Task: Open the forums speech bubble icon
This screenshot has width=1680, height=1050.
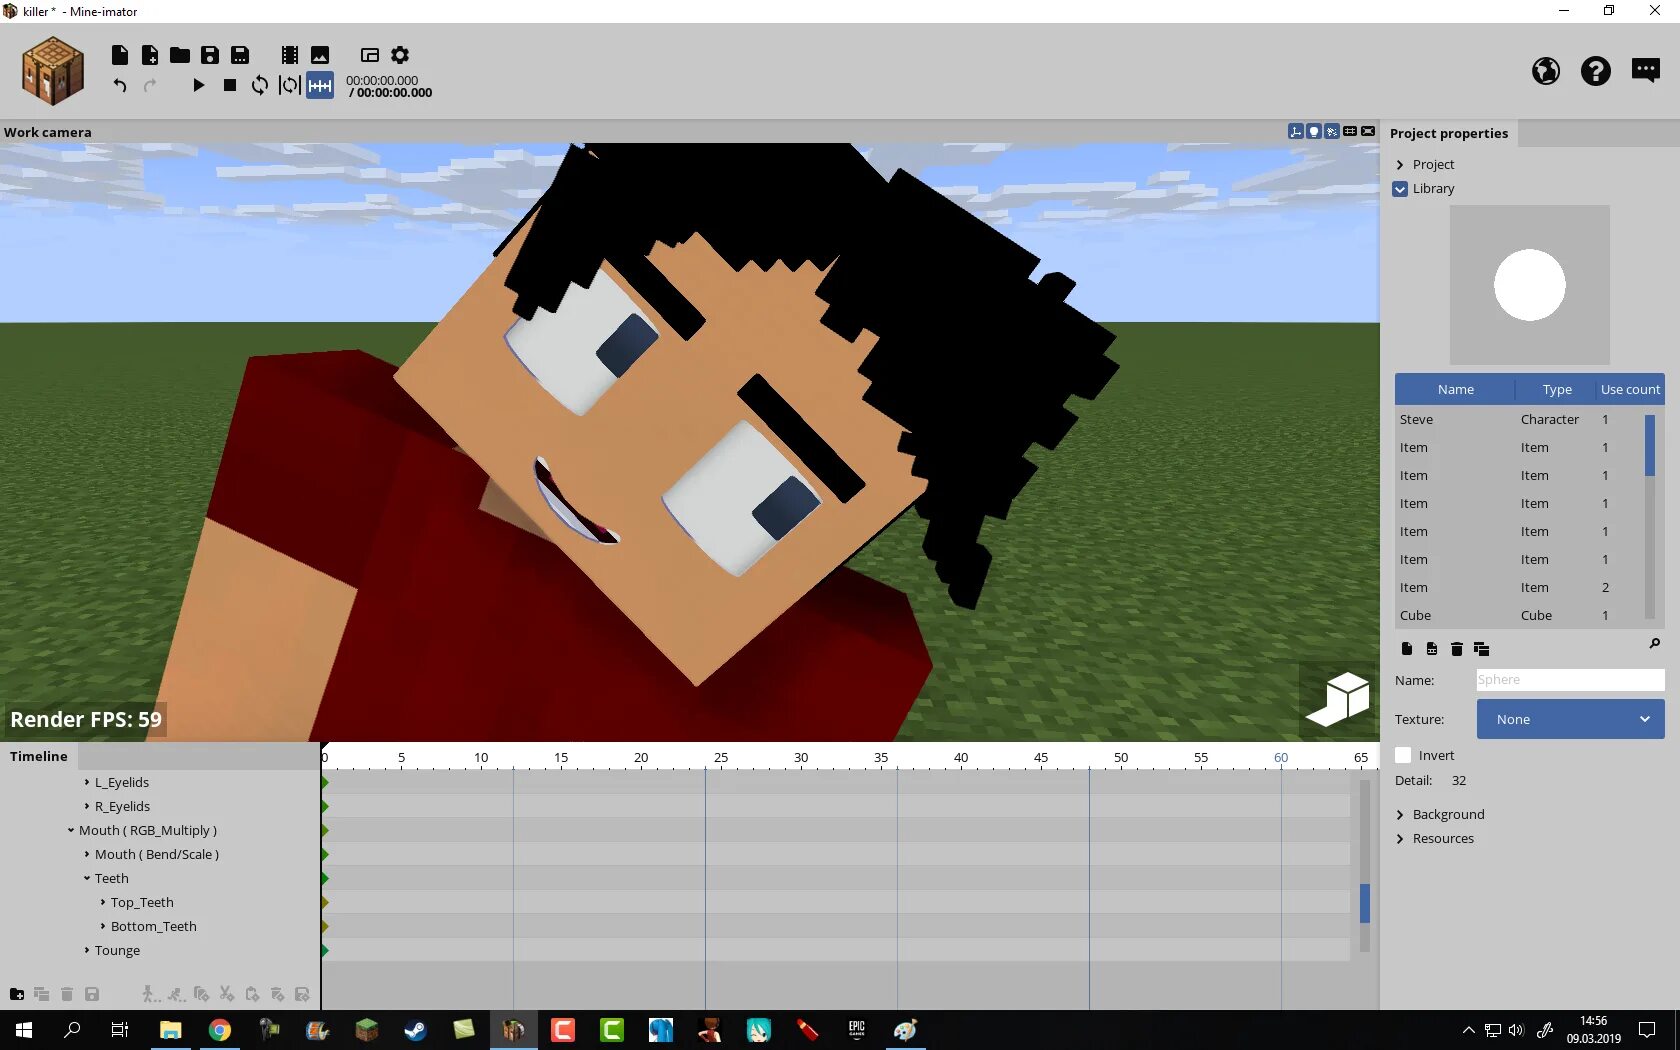Action: [1646, 70]
